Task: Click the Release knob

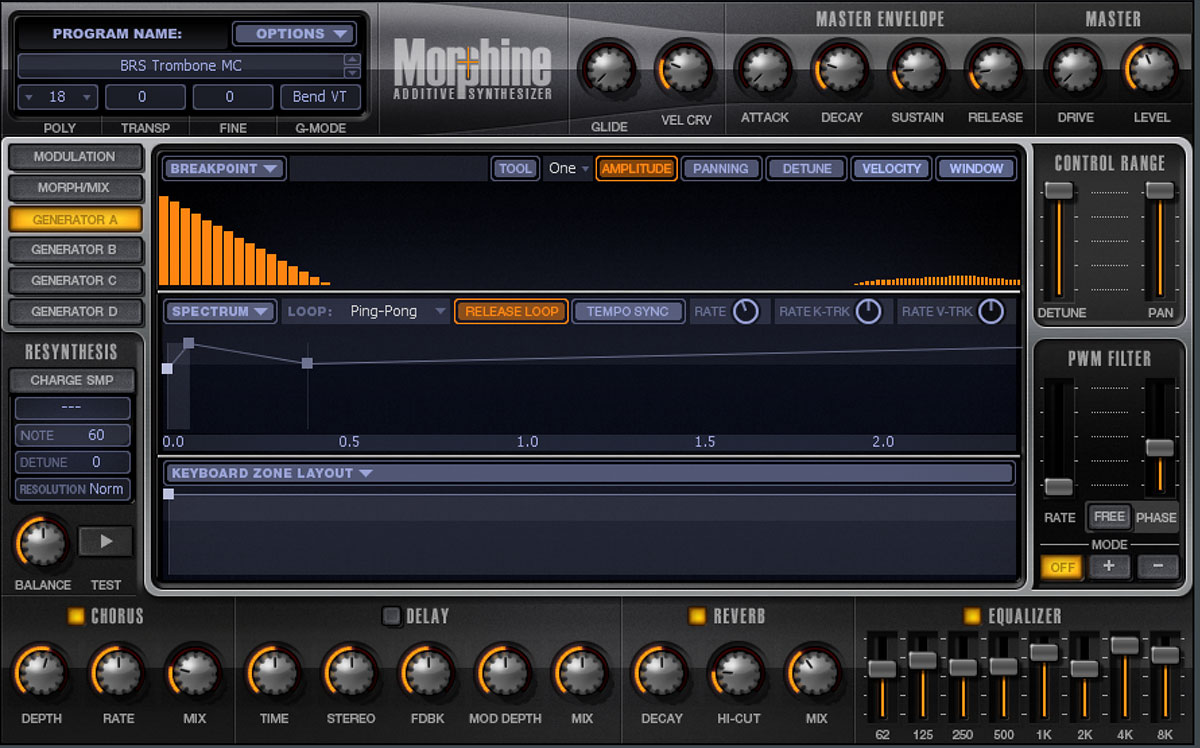Action: coord(995,68)
